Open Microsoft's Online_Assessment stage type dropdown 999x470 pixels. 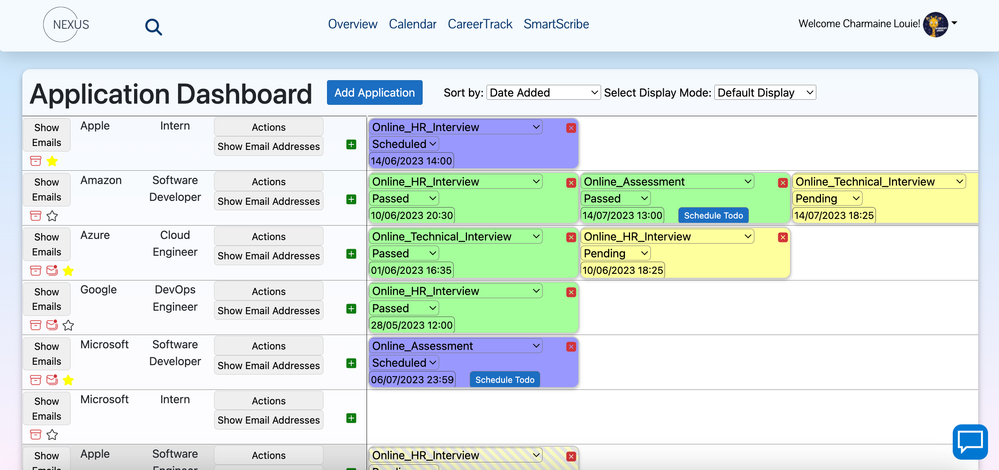(x=456, y=346)
